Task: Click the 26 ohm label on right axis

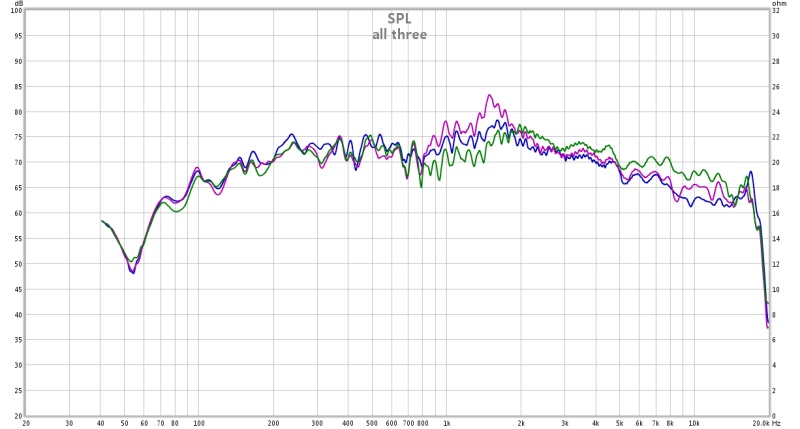Action: [x=777, y=86]
